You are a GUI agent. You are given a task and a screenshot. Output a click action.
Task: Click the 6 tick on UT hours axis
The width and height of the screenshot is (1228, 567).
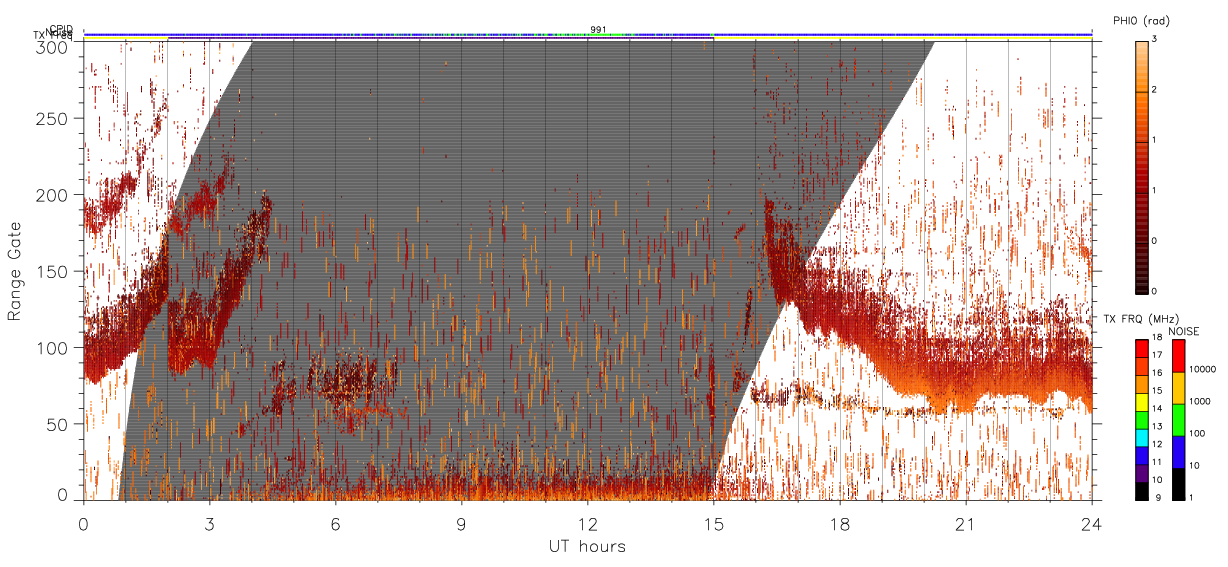[x=336, y=523]
